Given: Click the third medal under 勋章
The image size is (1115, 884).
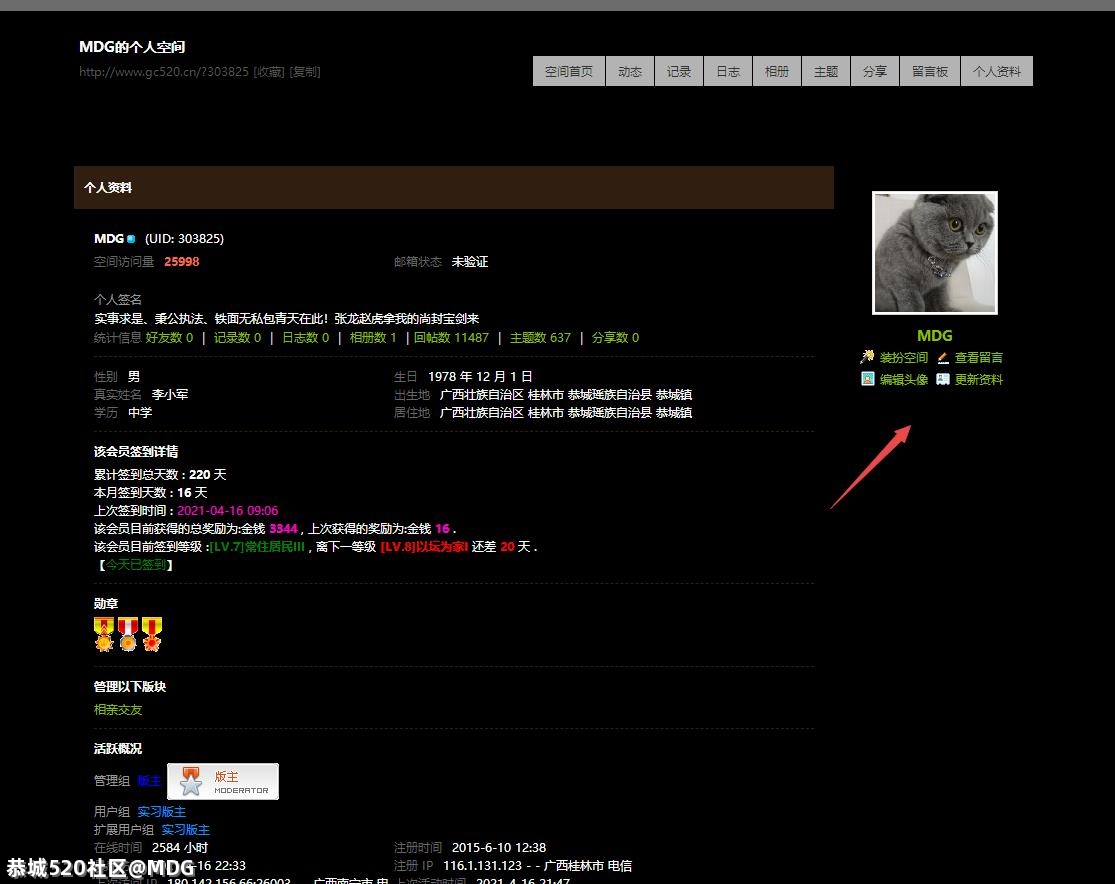Looking at the screenshot, I should tap(151, 634).
